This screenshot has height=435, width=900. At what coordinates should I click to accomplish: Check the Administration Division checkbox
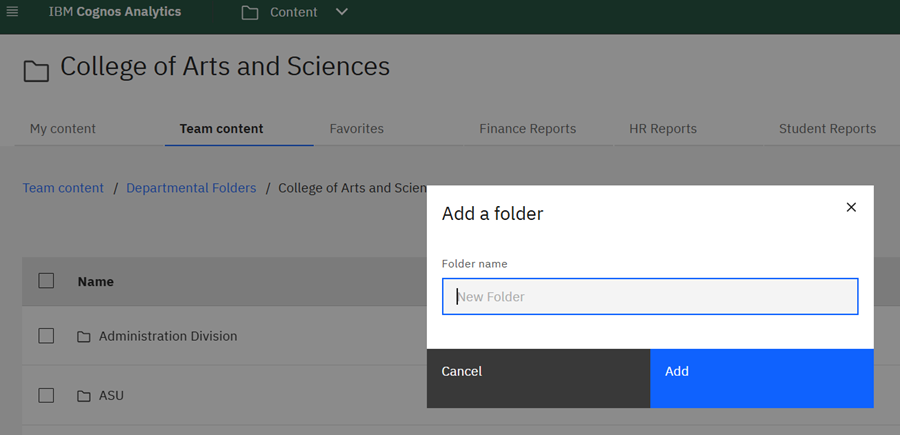(x=46, y=336)
